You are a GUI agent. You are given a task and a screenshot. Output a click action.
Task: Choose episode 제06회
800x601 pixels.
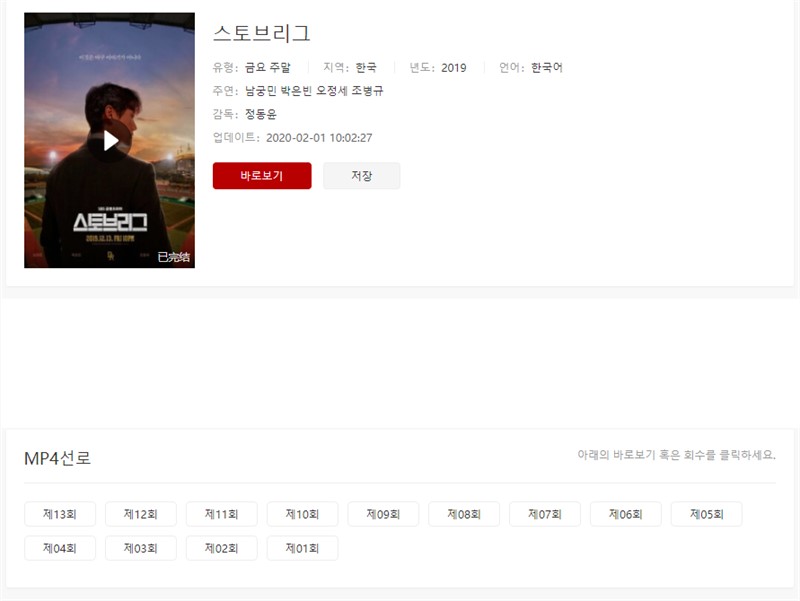click(x=626, y=514)
